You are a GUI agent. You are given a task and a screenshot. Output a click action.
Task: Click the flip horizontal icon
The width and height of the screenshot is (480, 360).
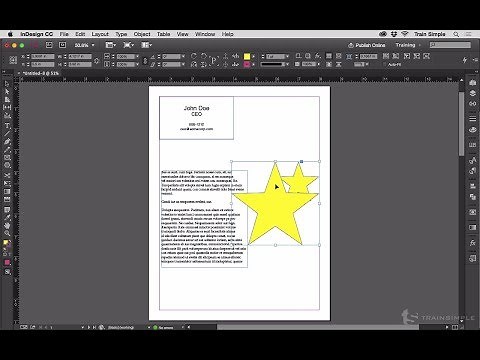[x=194, y=64]
